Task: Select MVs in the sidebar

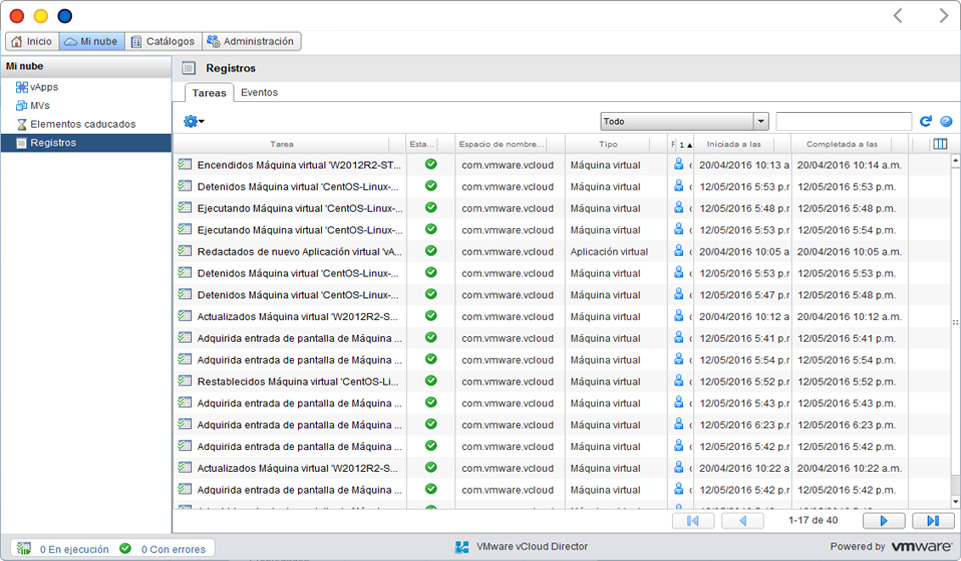Action: pos(39,105)
